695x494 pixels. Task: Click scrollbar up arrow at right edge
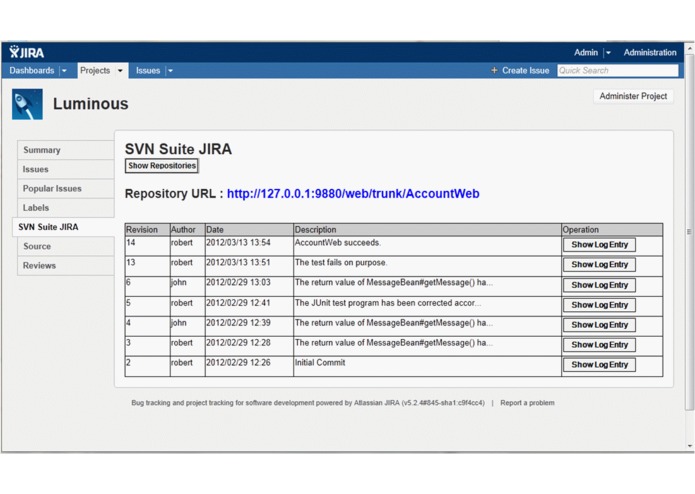690,47
